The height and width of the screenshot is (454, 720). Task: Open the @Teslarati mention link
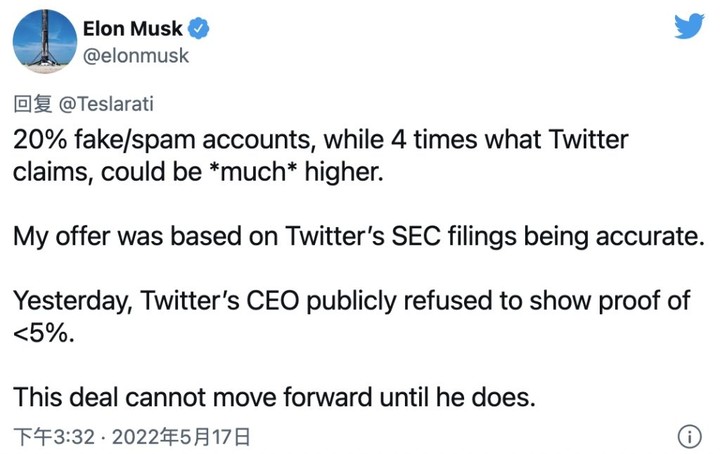[105, 103]
